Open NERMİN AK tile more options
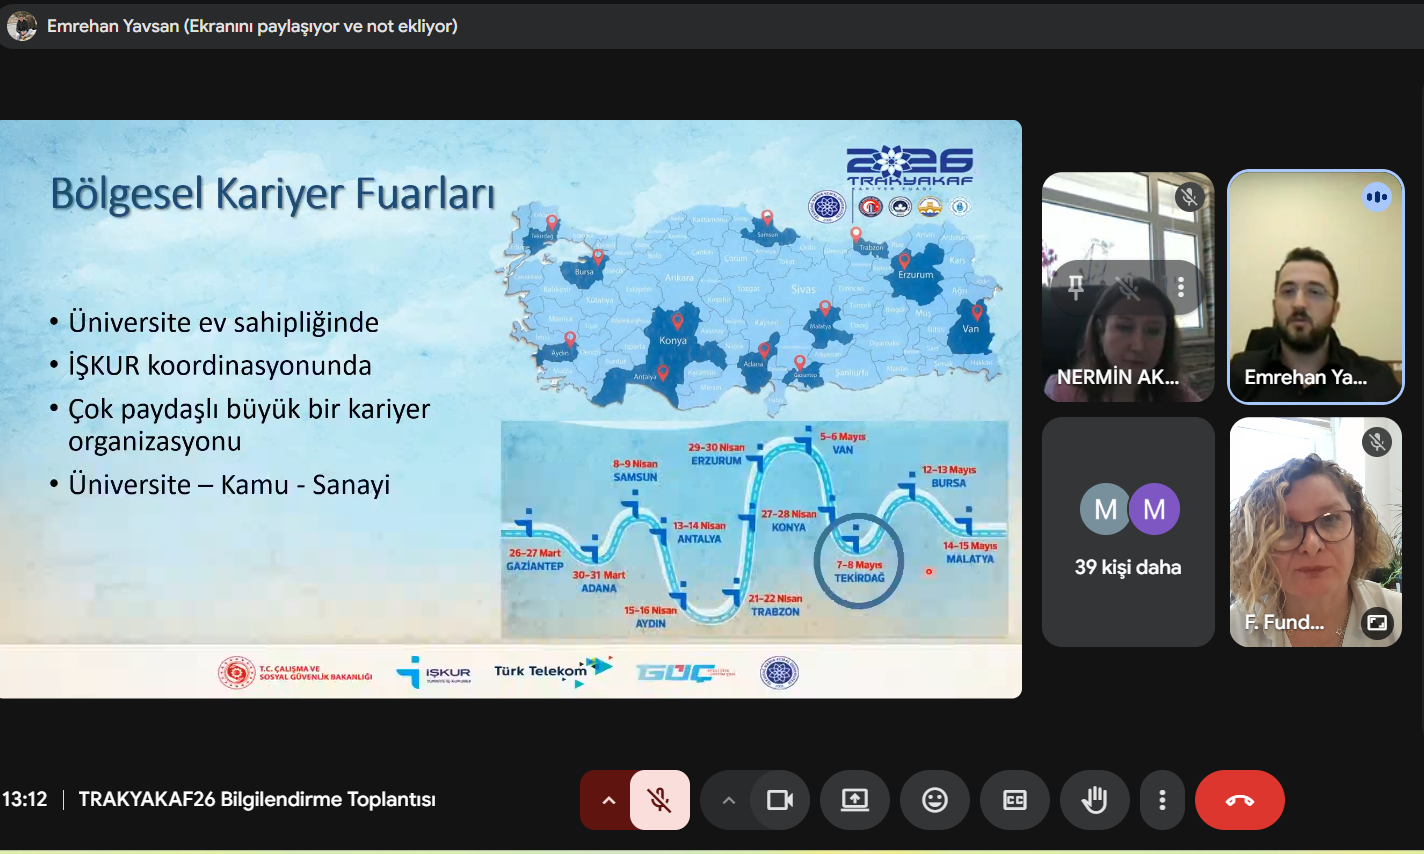 (1181, 288)
